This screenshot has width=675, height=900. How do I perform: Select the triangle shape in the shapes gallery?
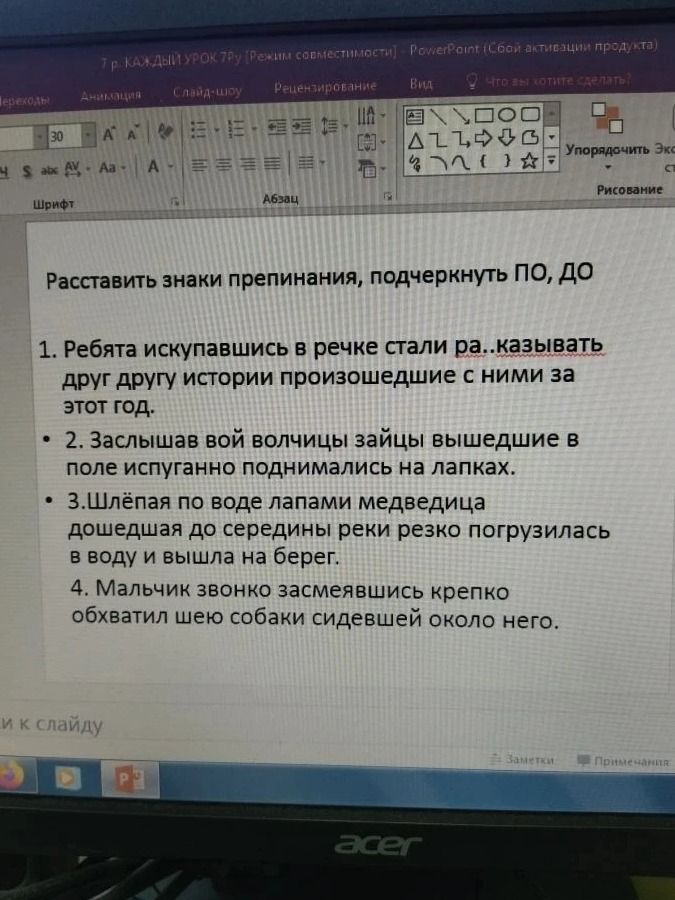416,141
